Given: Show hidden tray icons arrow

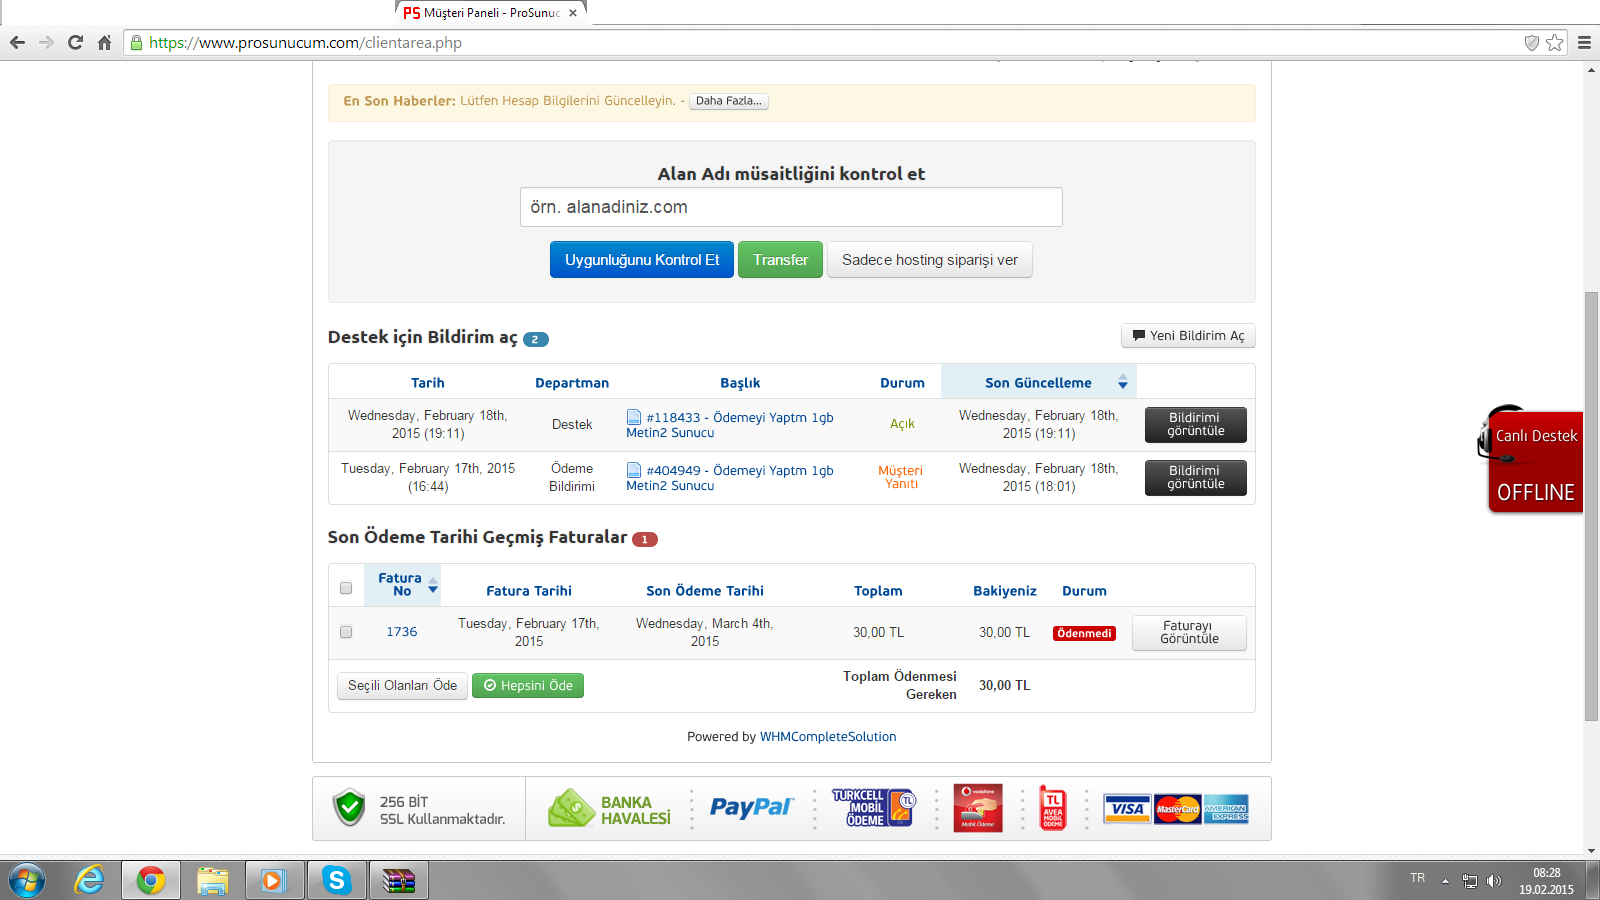Looking at the screenshot, I should tap(1445, 881).
